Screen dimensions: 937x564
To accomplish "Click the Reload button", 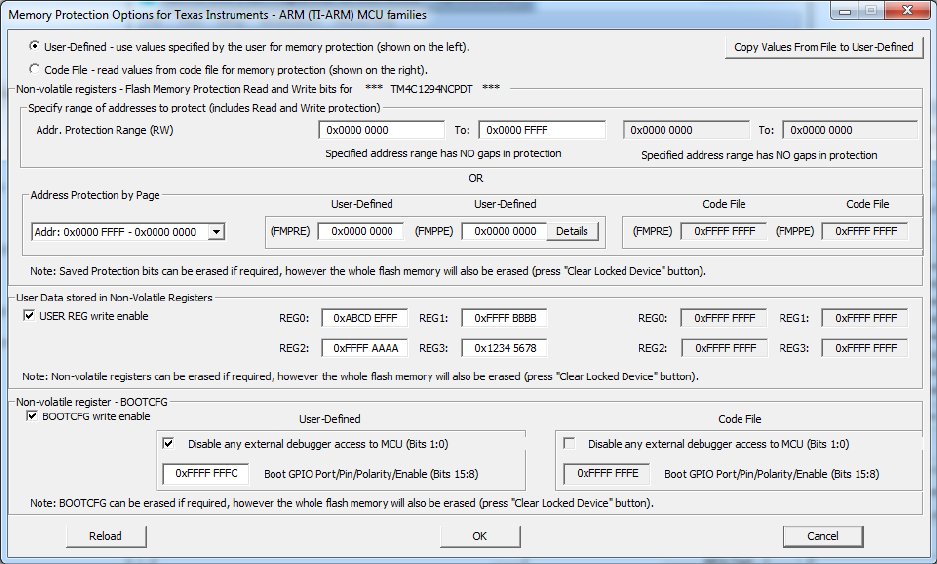I will pos(106,536).
